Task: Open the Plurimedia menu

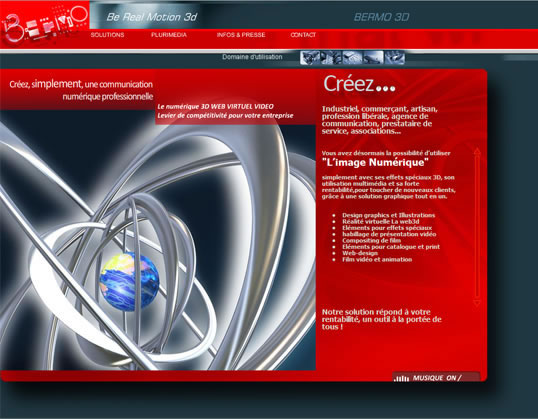Action: tap(169, 35)
